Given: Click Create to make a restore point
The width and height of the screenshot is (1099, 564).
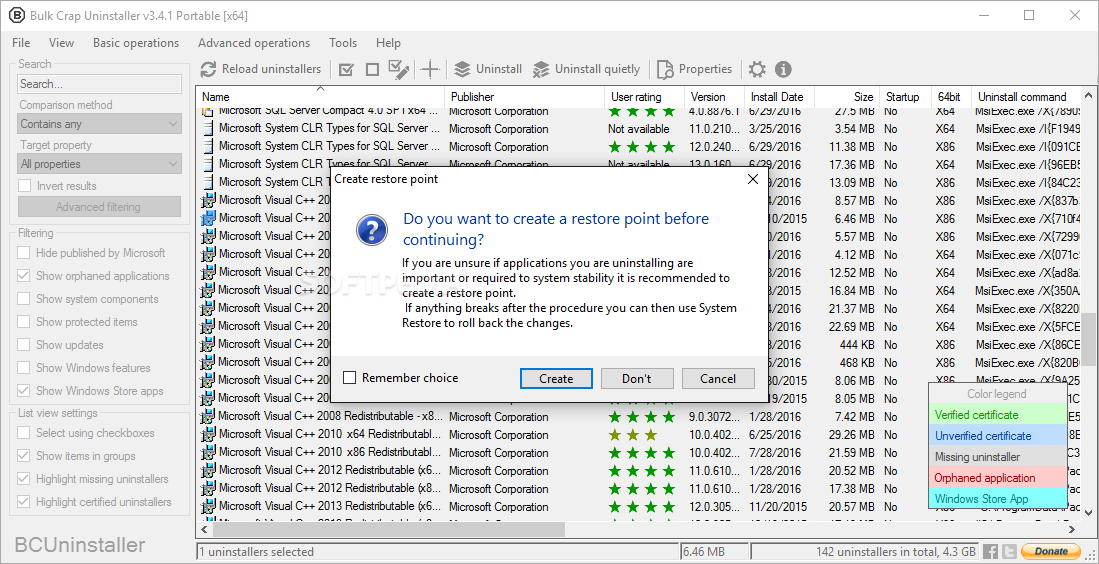Looking at the screenshot, I should tap(556, 378).
